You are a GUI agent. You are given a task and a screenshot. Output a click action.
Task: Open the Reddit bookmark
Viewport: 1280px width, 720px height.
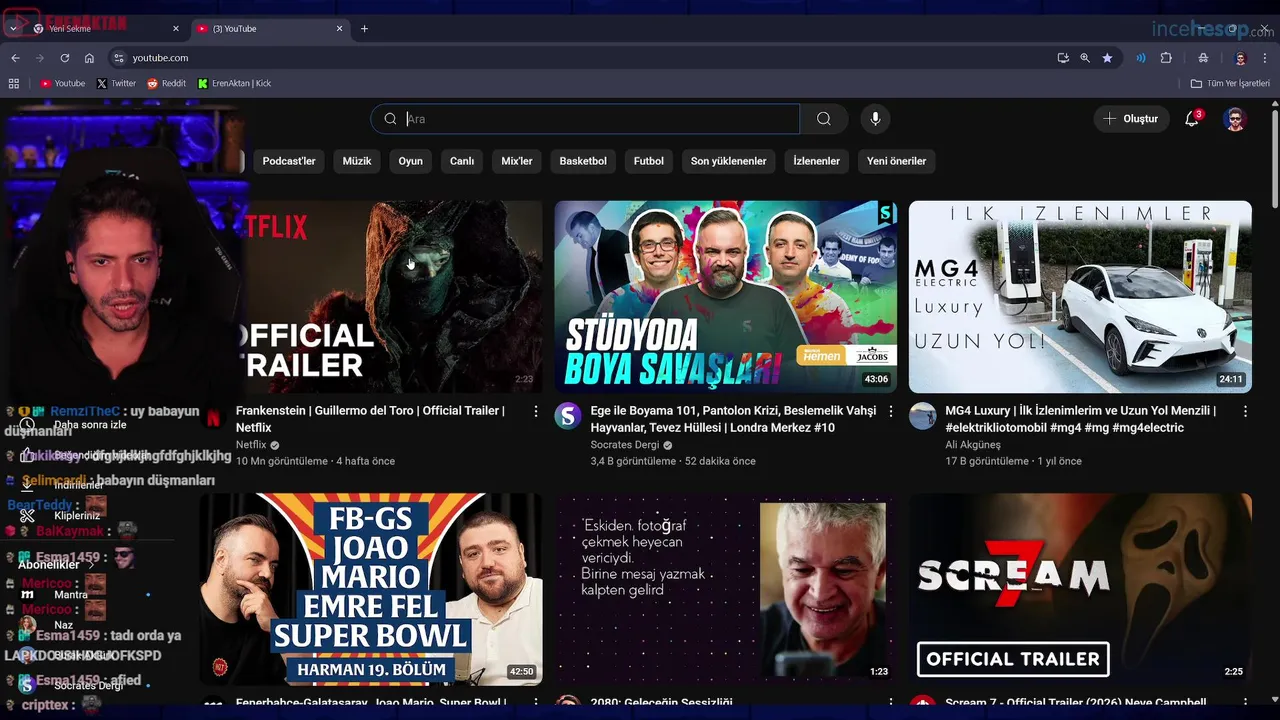(167, 83)
